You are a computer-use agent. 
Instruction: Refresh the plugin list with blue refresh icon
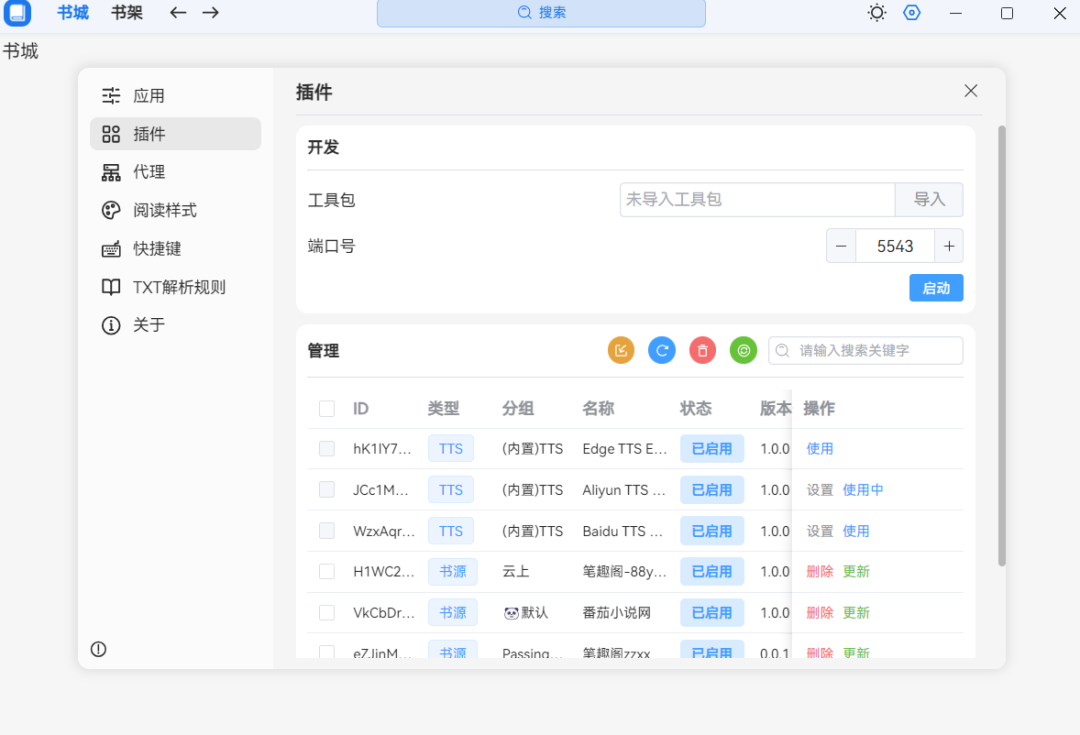[x=661, y=350]
